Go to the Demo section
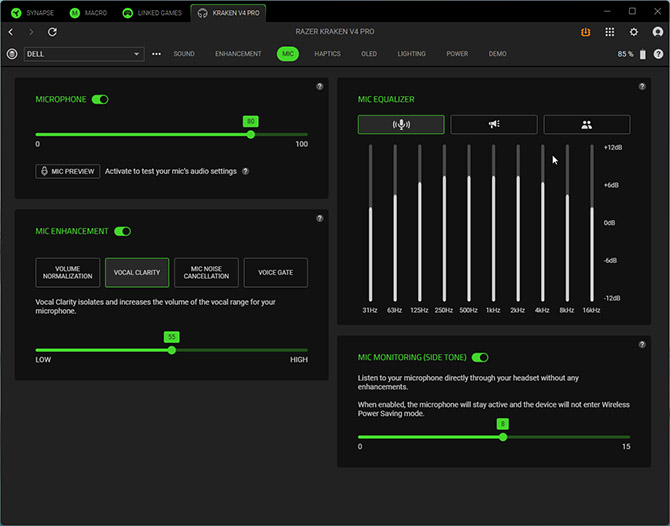The image size is (670, 526). point(497,54)
